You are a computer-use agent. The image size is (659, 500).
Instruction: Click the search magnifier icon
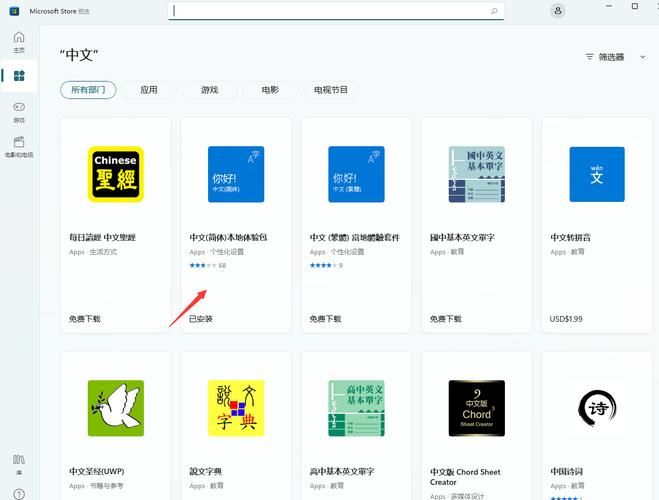point(494,11)
